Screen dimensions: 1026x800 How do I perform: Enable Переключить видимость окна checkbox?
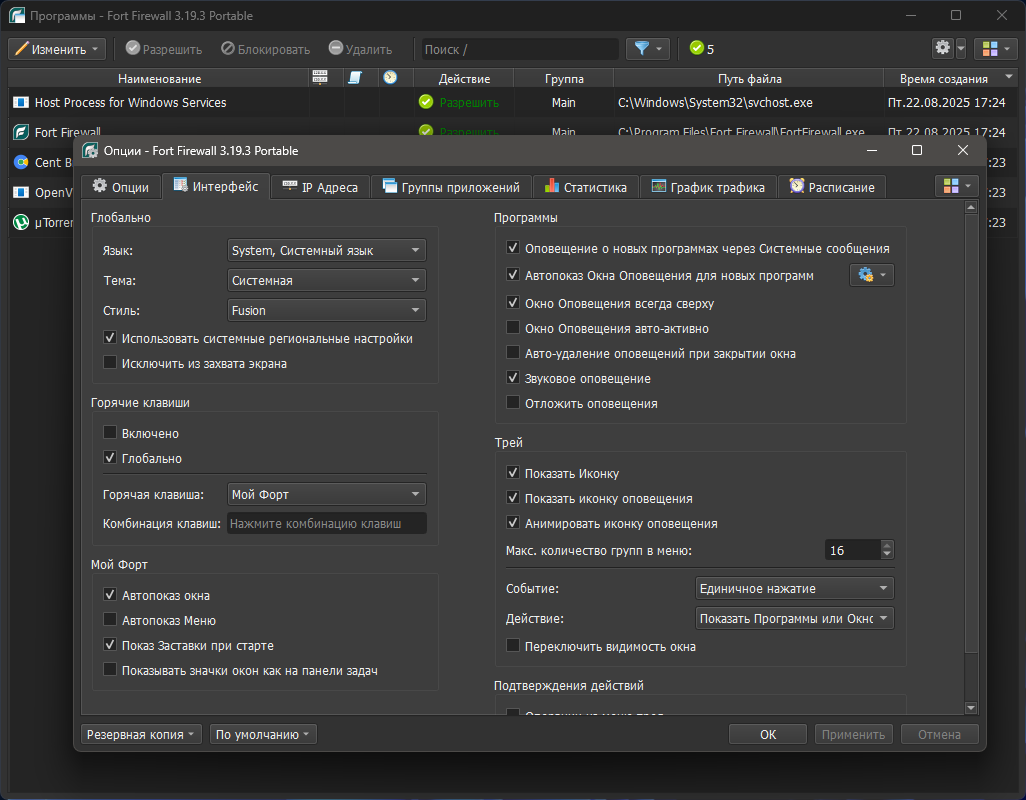pyautogui.click(x=513, y=646)
